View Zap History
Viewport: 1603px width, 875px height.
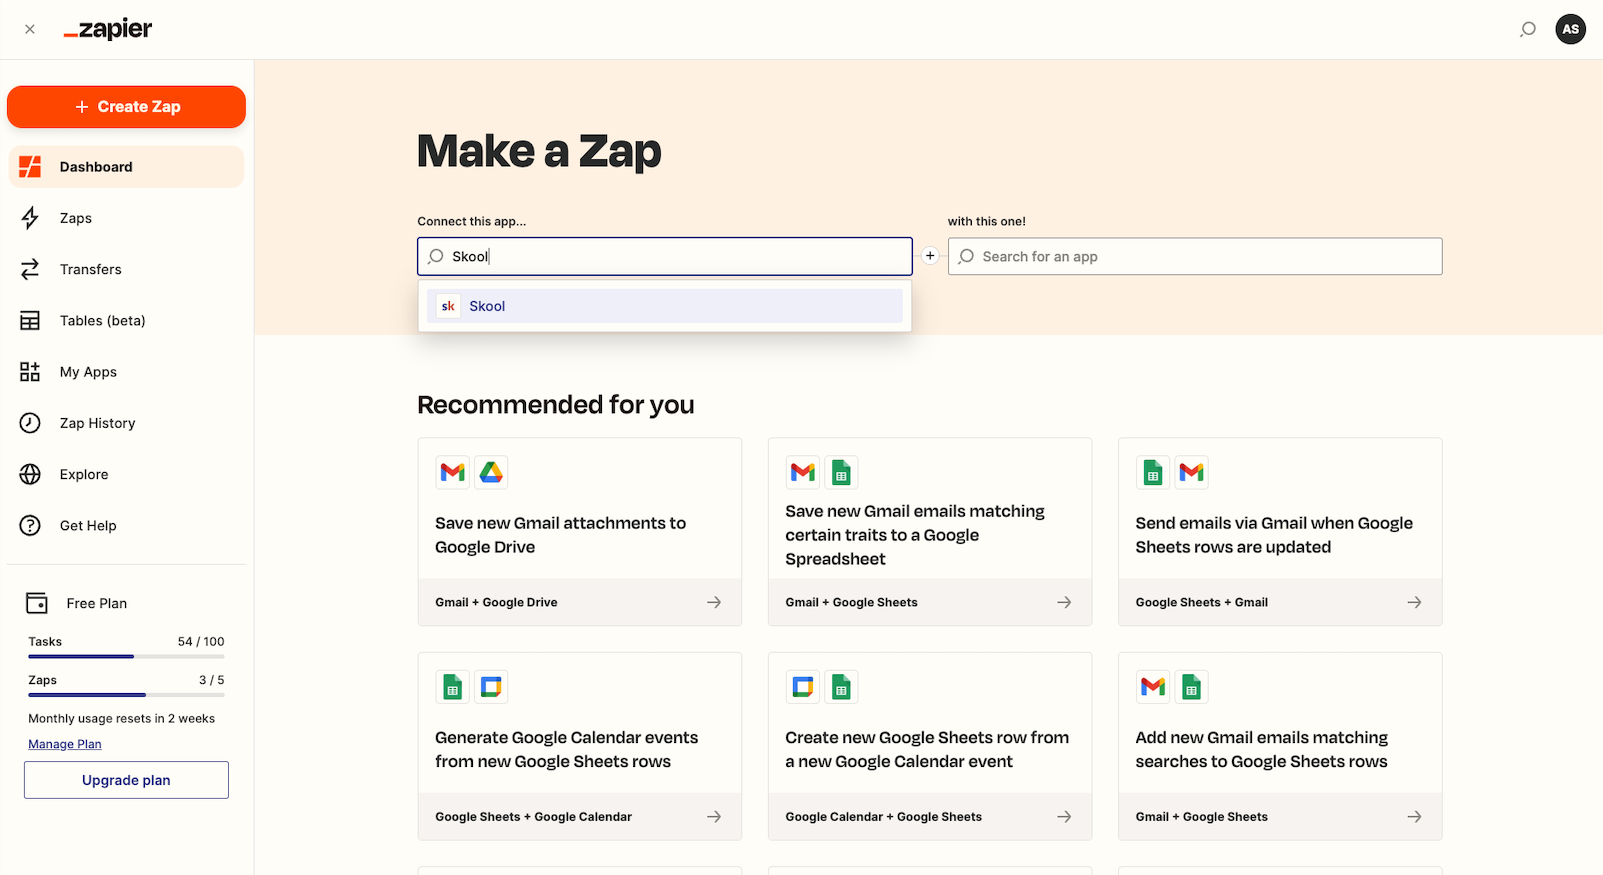tap(97, 423)
